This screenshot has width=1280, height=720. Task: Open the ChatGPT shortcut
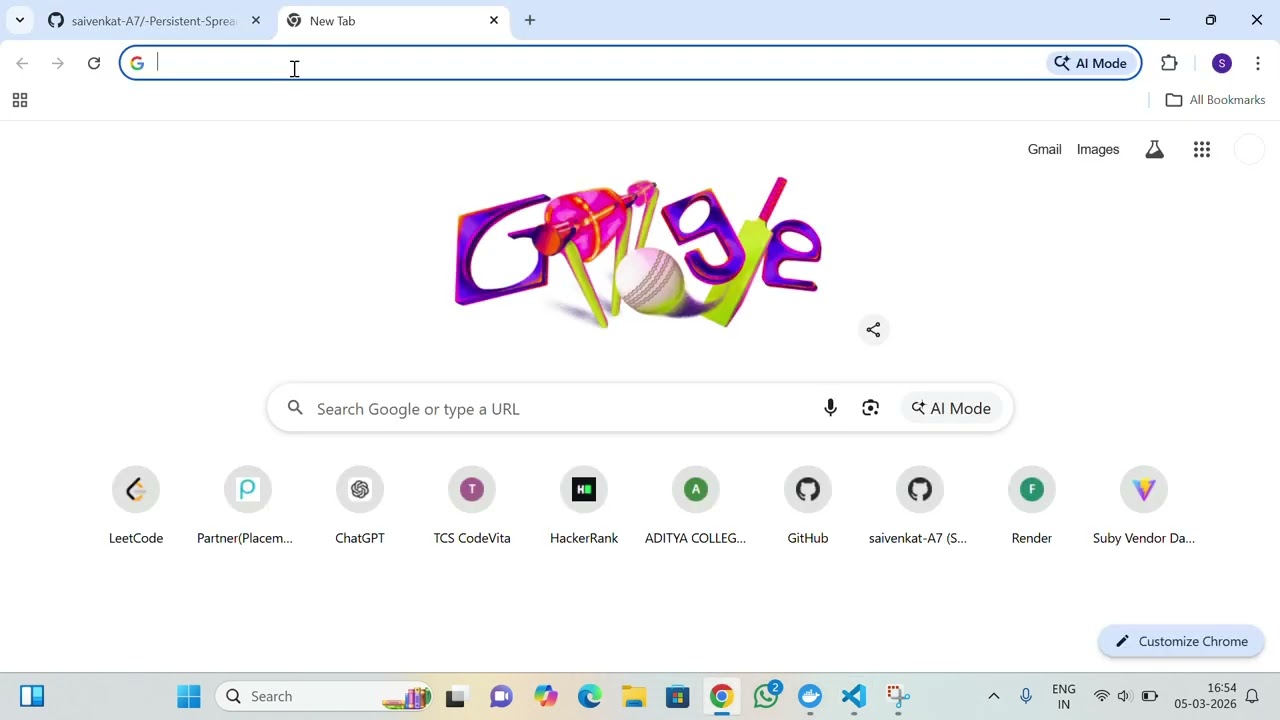coord(360,506)
